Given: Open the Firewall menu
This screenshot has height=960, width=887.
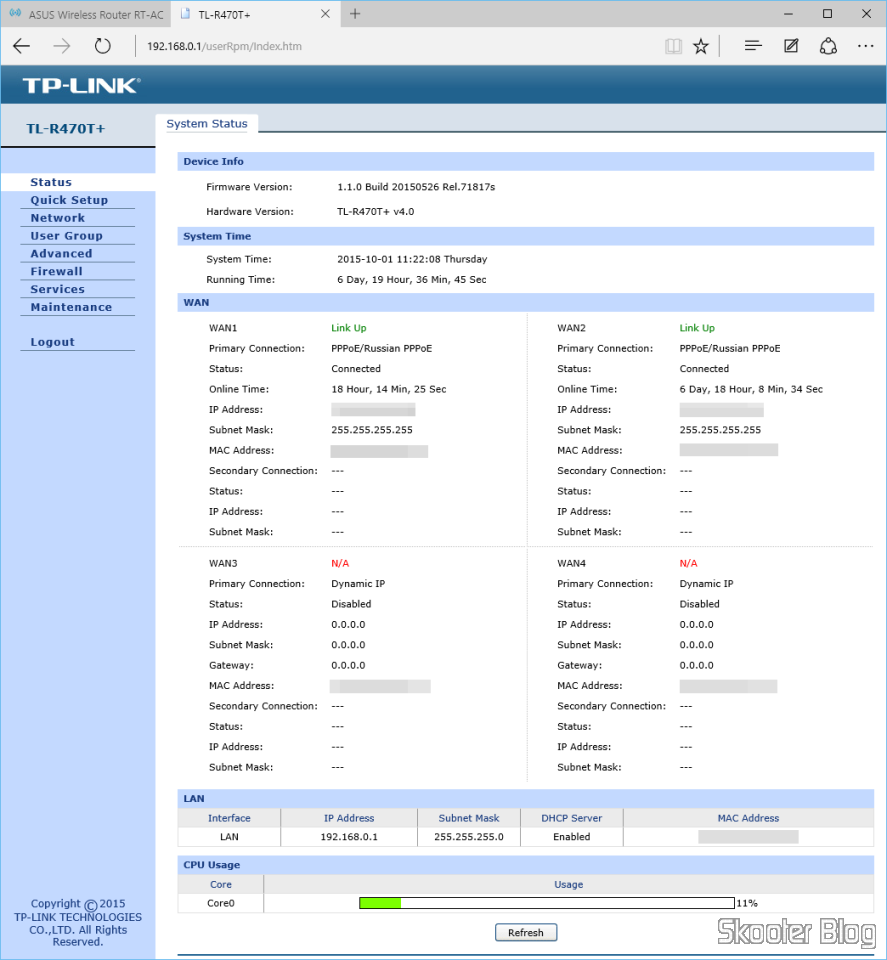Looking at the screenshot, I should [56, 271].
